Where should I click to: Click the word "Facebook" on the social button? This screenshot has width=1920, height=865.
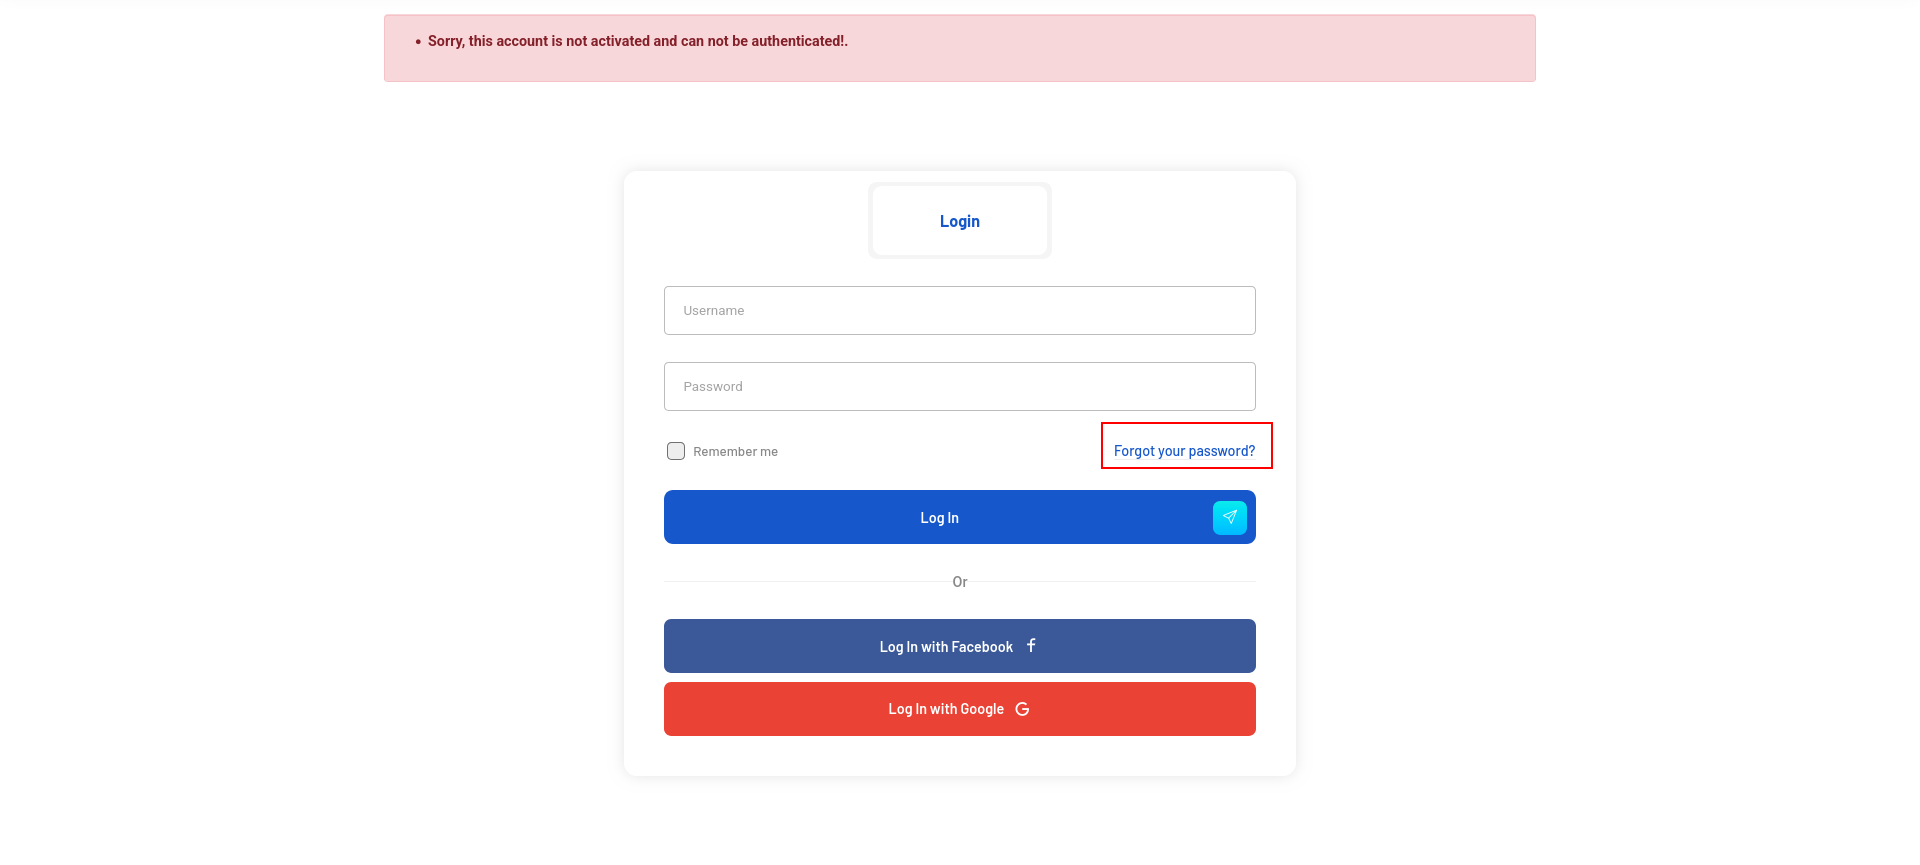click(x=982, y=647)
